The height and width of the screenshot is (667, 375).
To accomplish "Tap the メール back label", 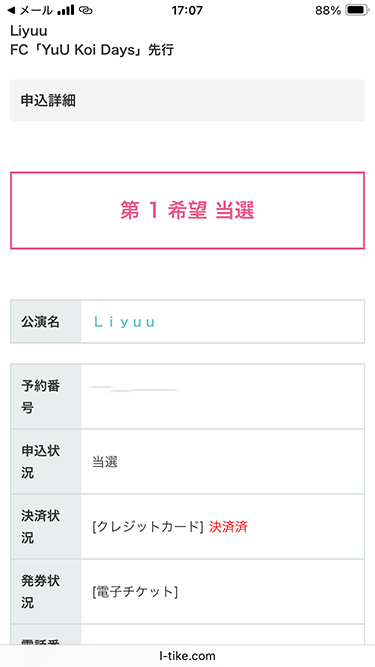I will coord(36,11).
